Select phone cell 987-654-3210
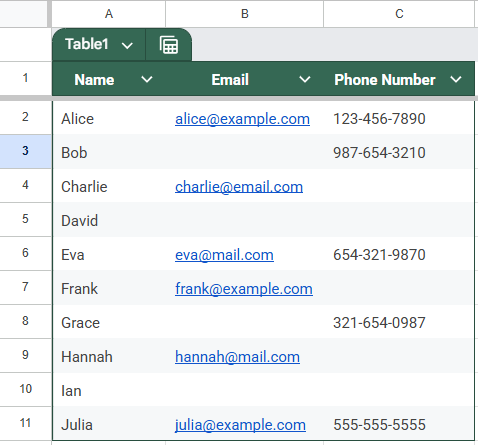Image resolution: width=478 pixels, height=445 pixels. click(x=399, y=153)
